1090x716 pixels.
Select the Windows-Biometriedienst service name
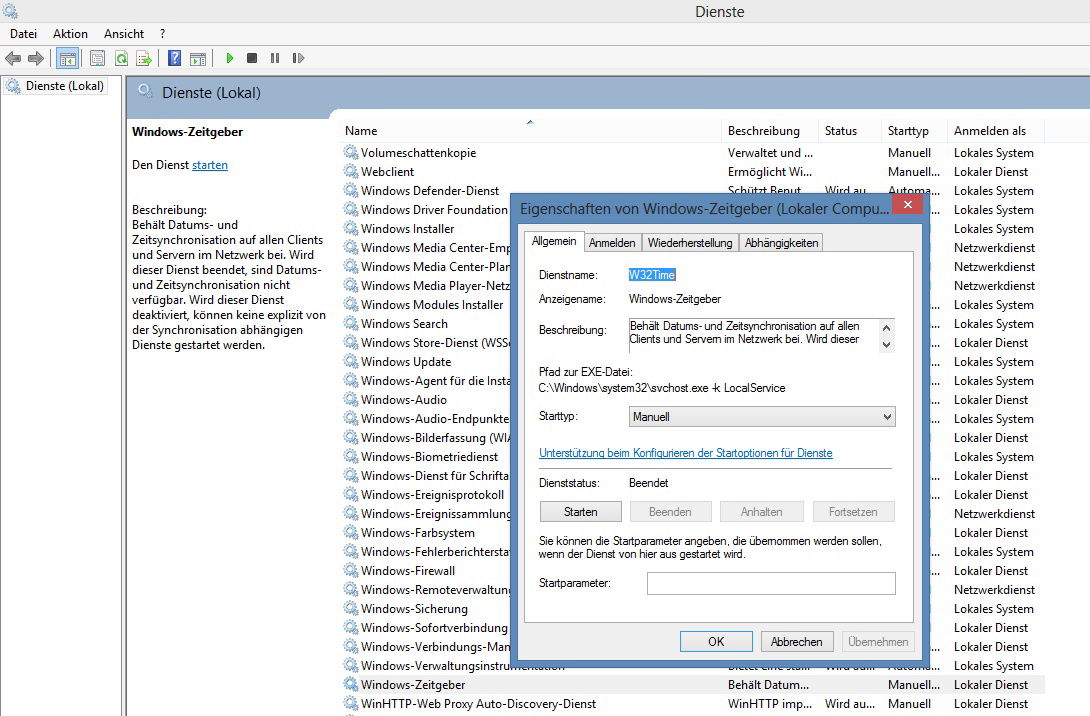point(430,457)
